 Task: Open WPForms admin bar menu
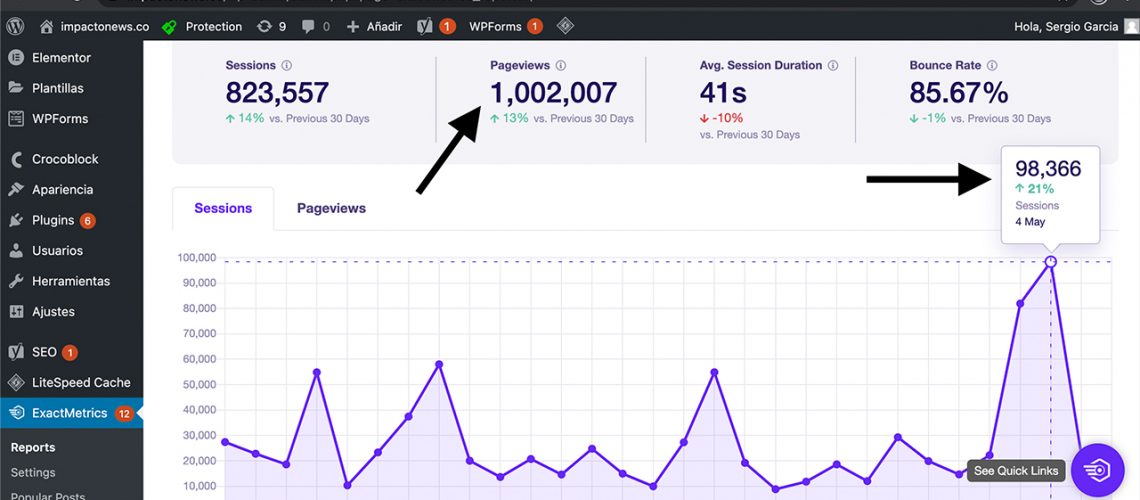click(505, 26)
